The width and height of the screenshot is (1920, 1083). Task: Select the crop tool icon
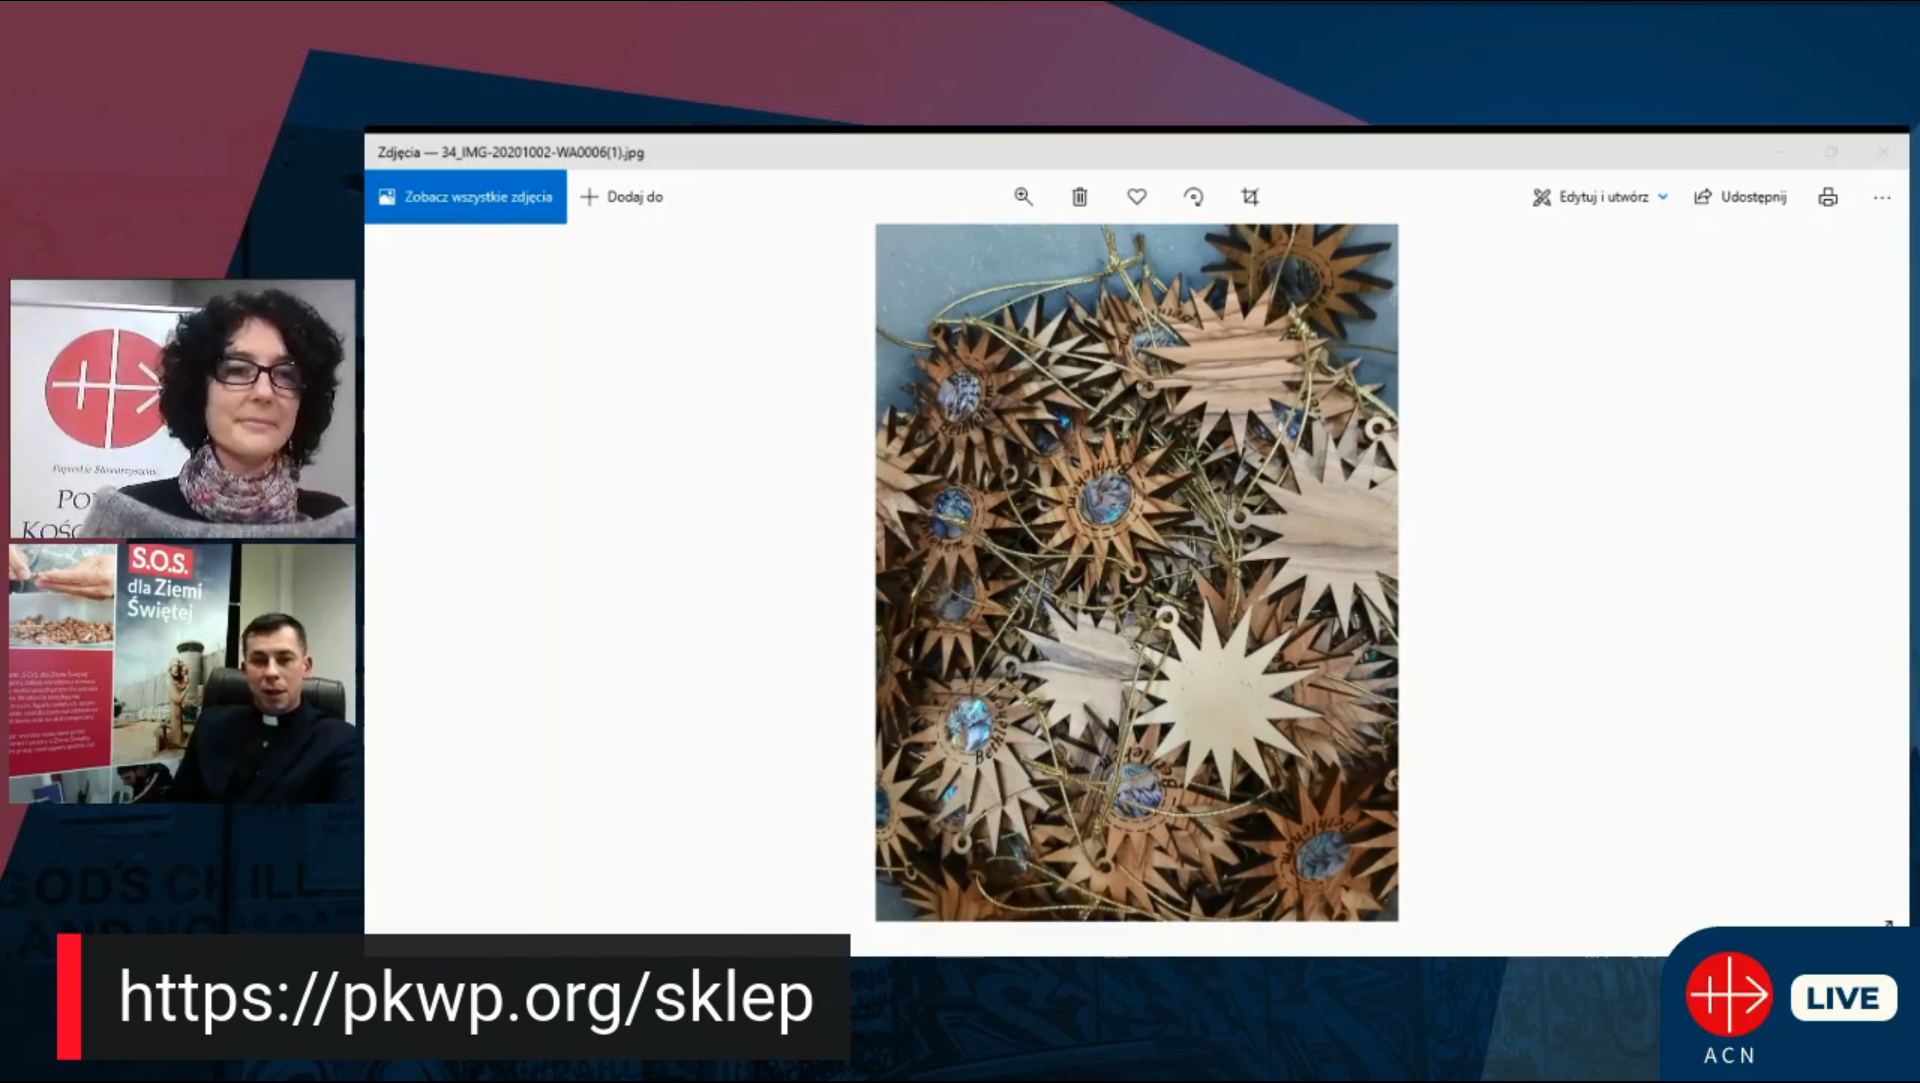(x=1250, y=197)
